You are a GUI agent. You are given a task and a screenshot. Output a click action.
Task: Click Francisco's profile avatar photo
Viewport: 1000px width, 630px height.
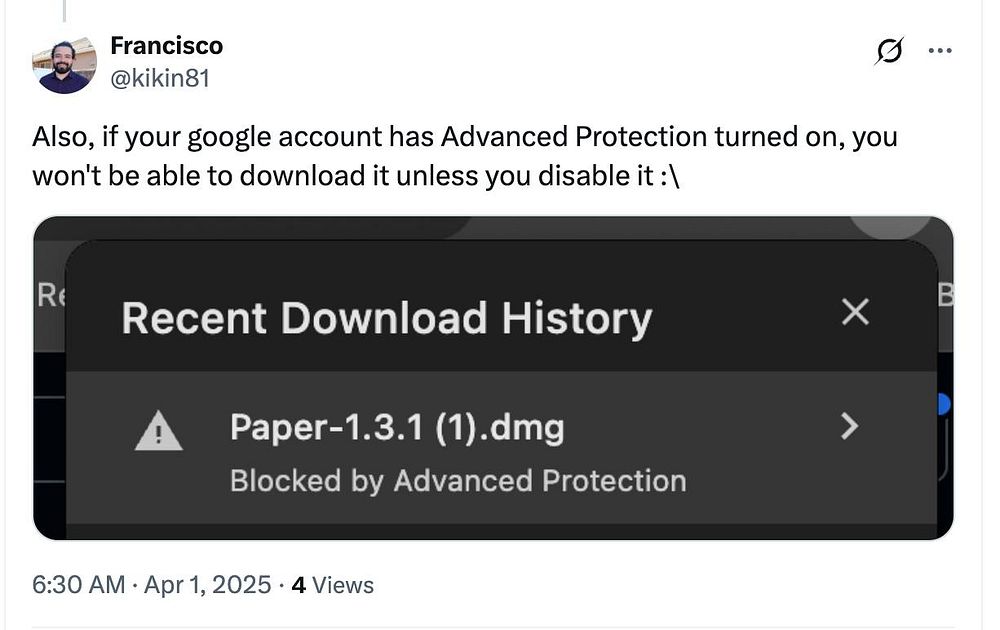click(x=63, y=66)
